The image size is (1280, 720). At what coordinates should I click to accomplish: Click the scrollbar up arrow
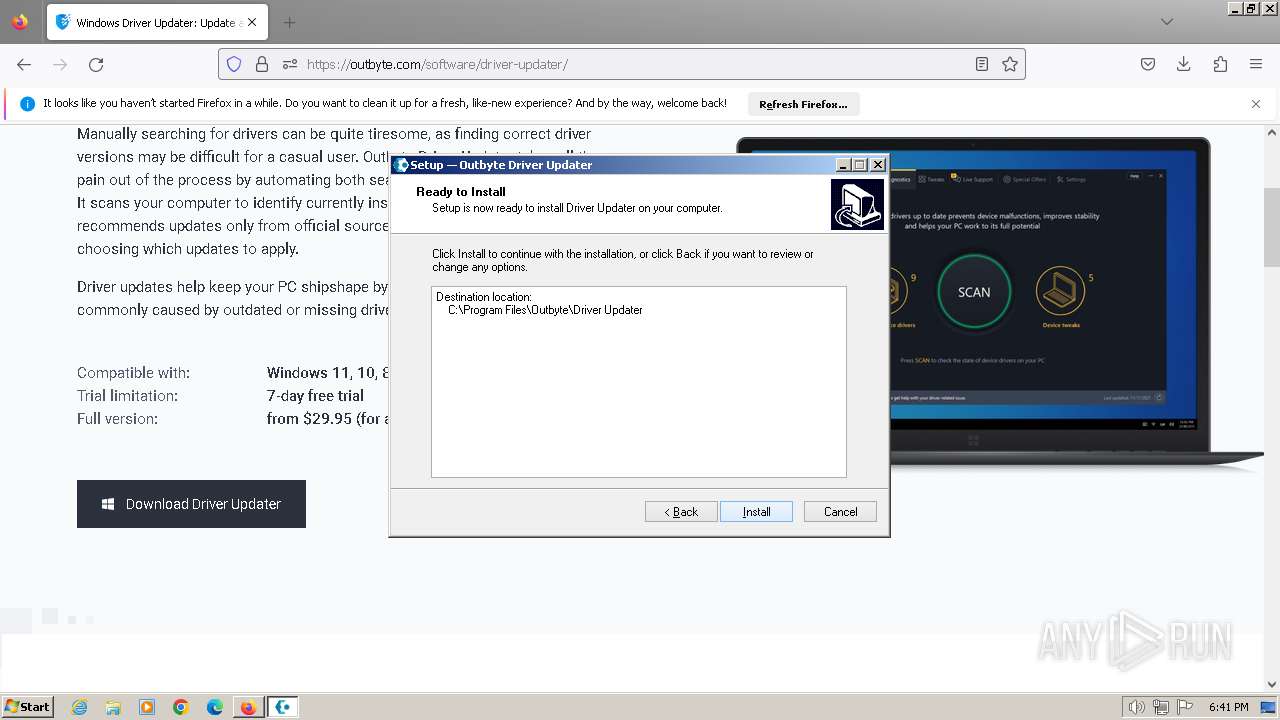[x=1272, y=132]
